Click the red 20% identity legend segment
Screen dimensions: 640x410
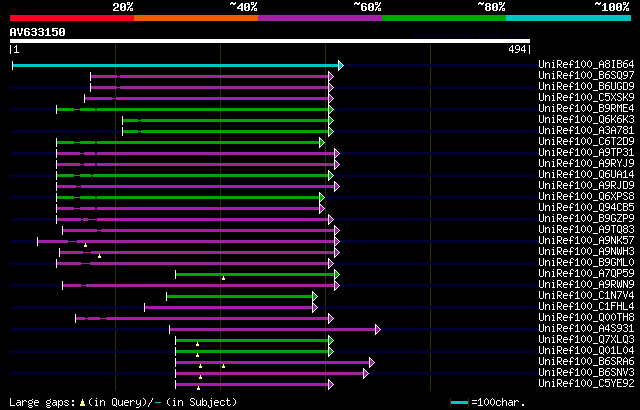72,18
